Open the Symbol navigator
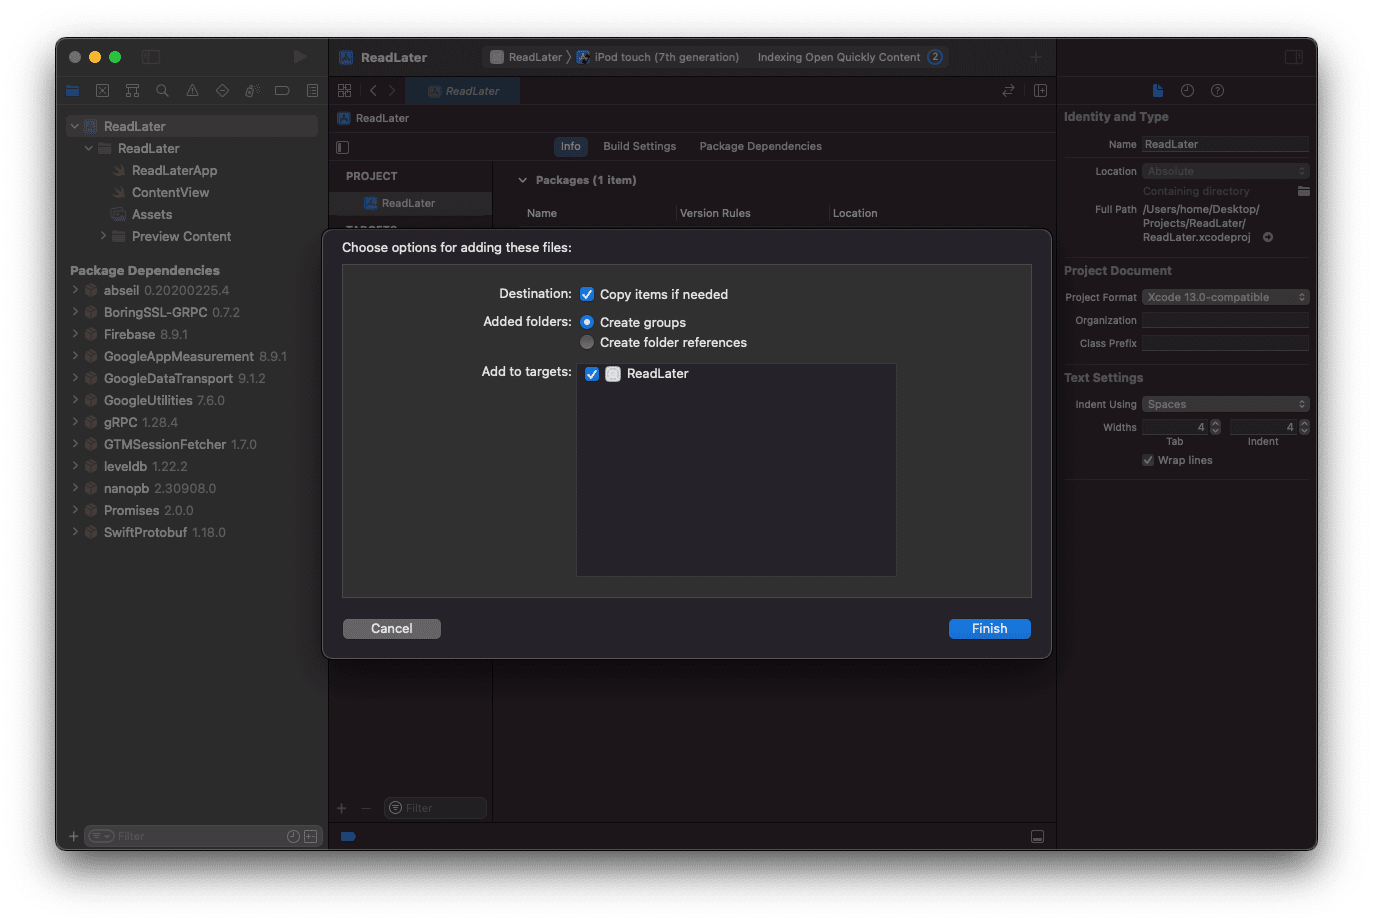The height and width of the screenshot is (924, 1373). pos(132,91)
